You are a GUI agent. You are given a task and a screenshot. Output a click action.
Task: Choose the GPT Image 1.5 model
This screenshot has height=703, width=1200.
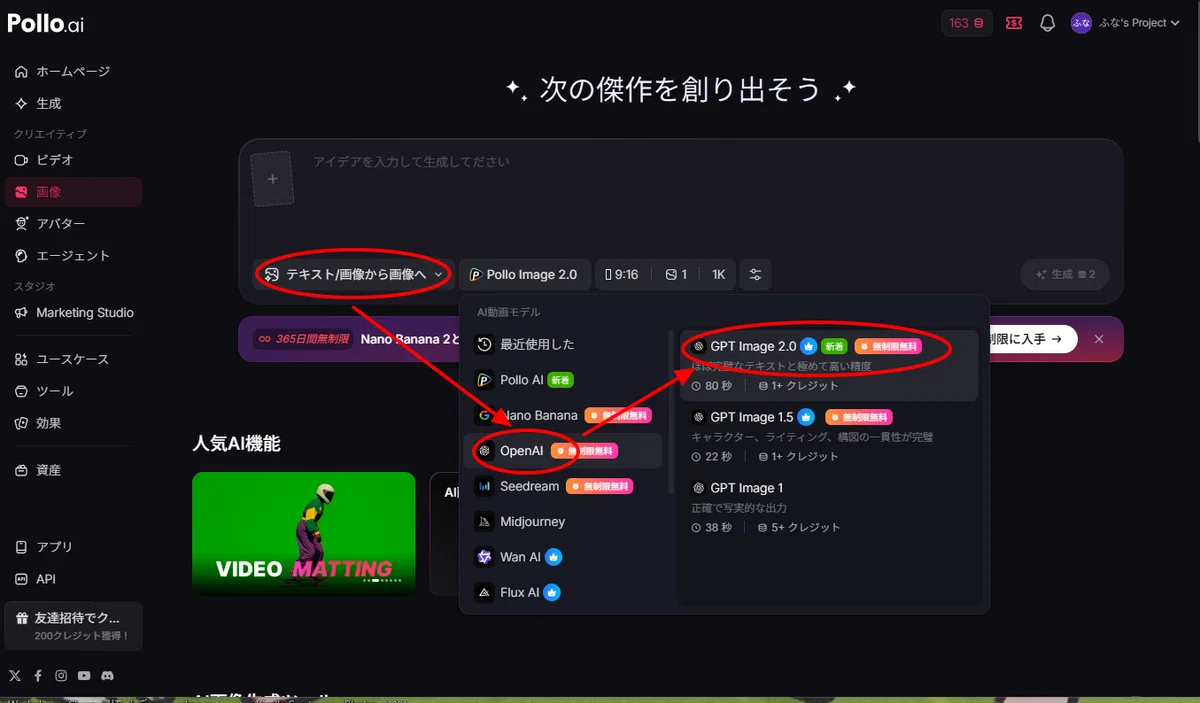[x=829, y=437]
